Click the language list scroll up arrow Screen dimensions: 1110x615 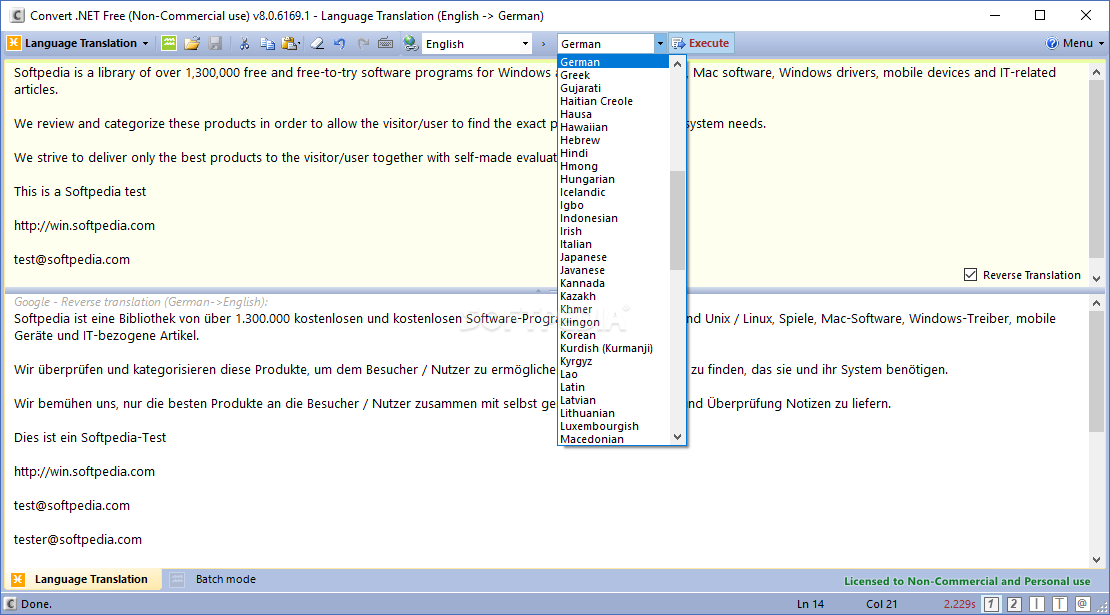coord(677,64)
